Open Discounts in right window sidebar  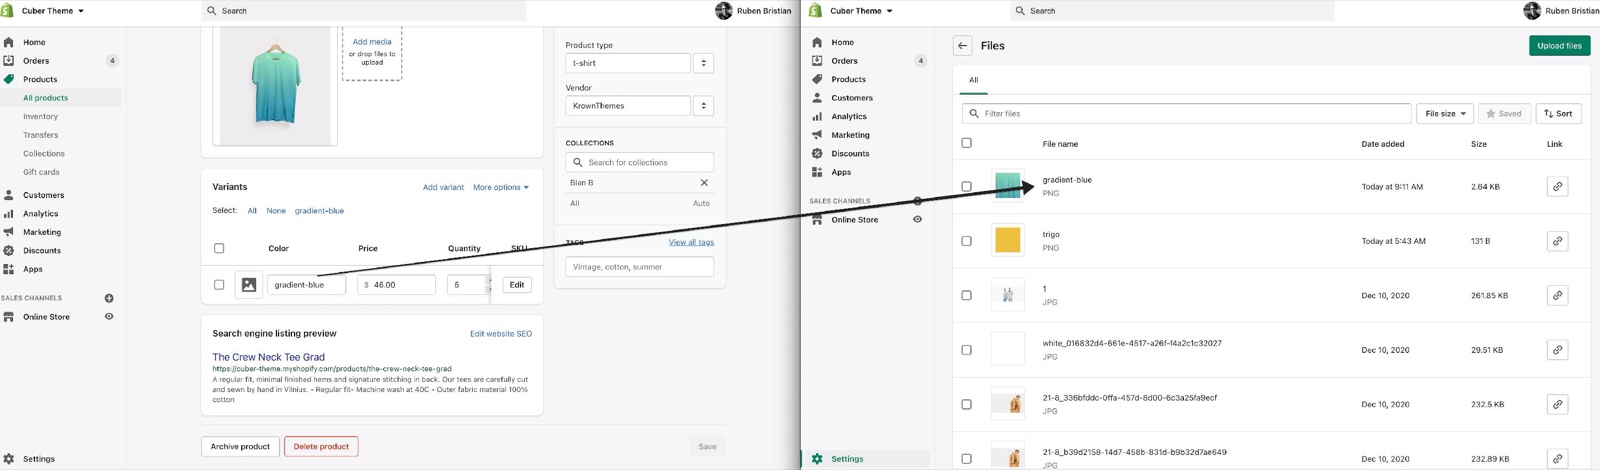[850, 153]
